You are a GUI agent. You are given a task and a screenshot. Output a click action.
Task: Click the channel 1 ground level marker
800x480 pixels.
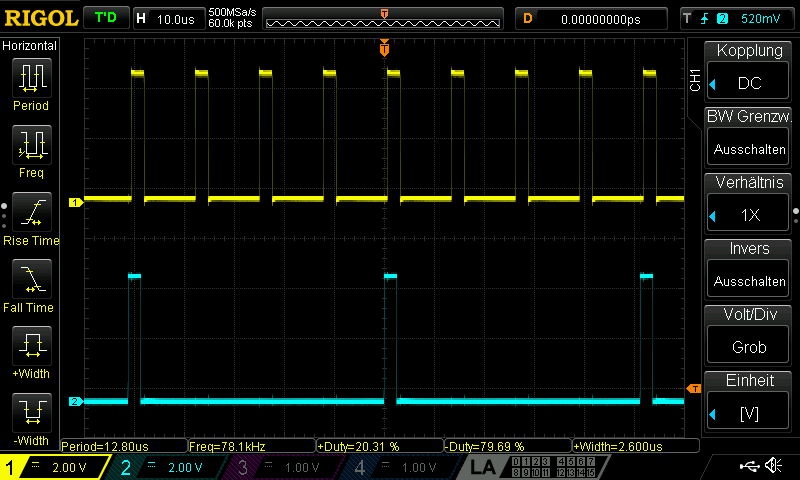coord(76,203)
